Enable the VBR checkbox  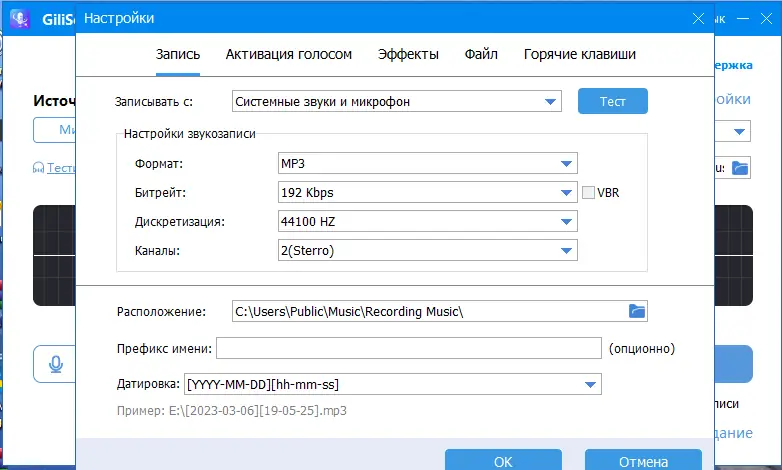pos(588,193)
